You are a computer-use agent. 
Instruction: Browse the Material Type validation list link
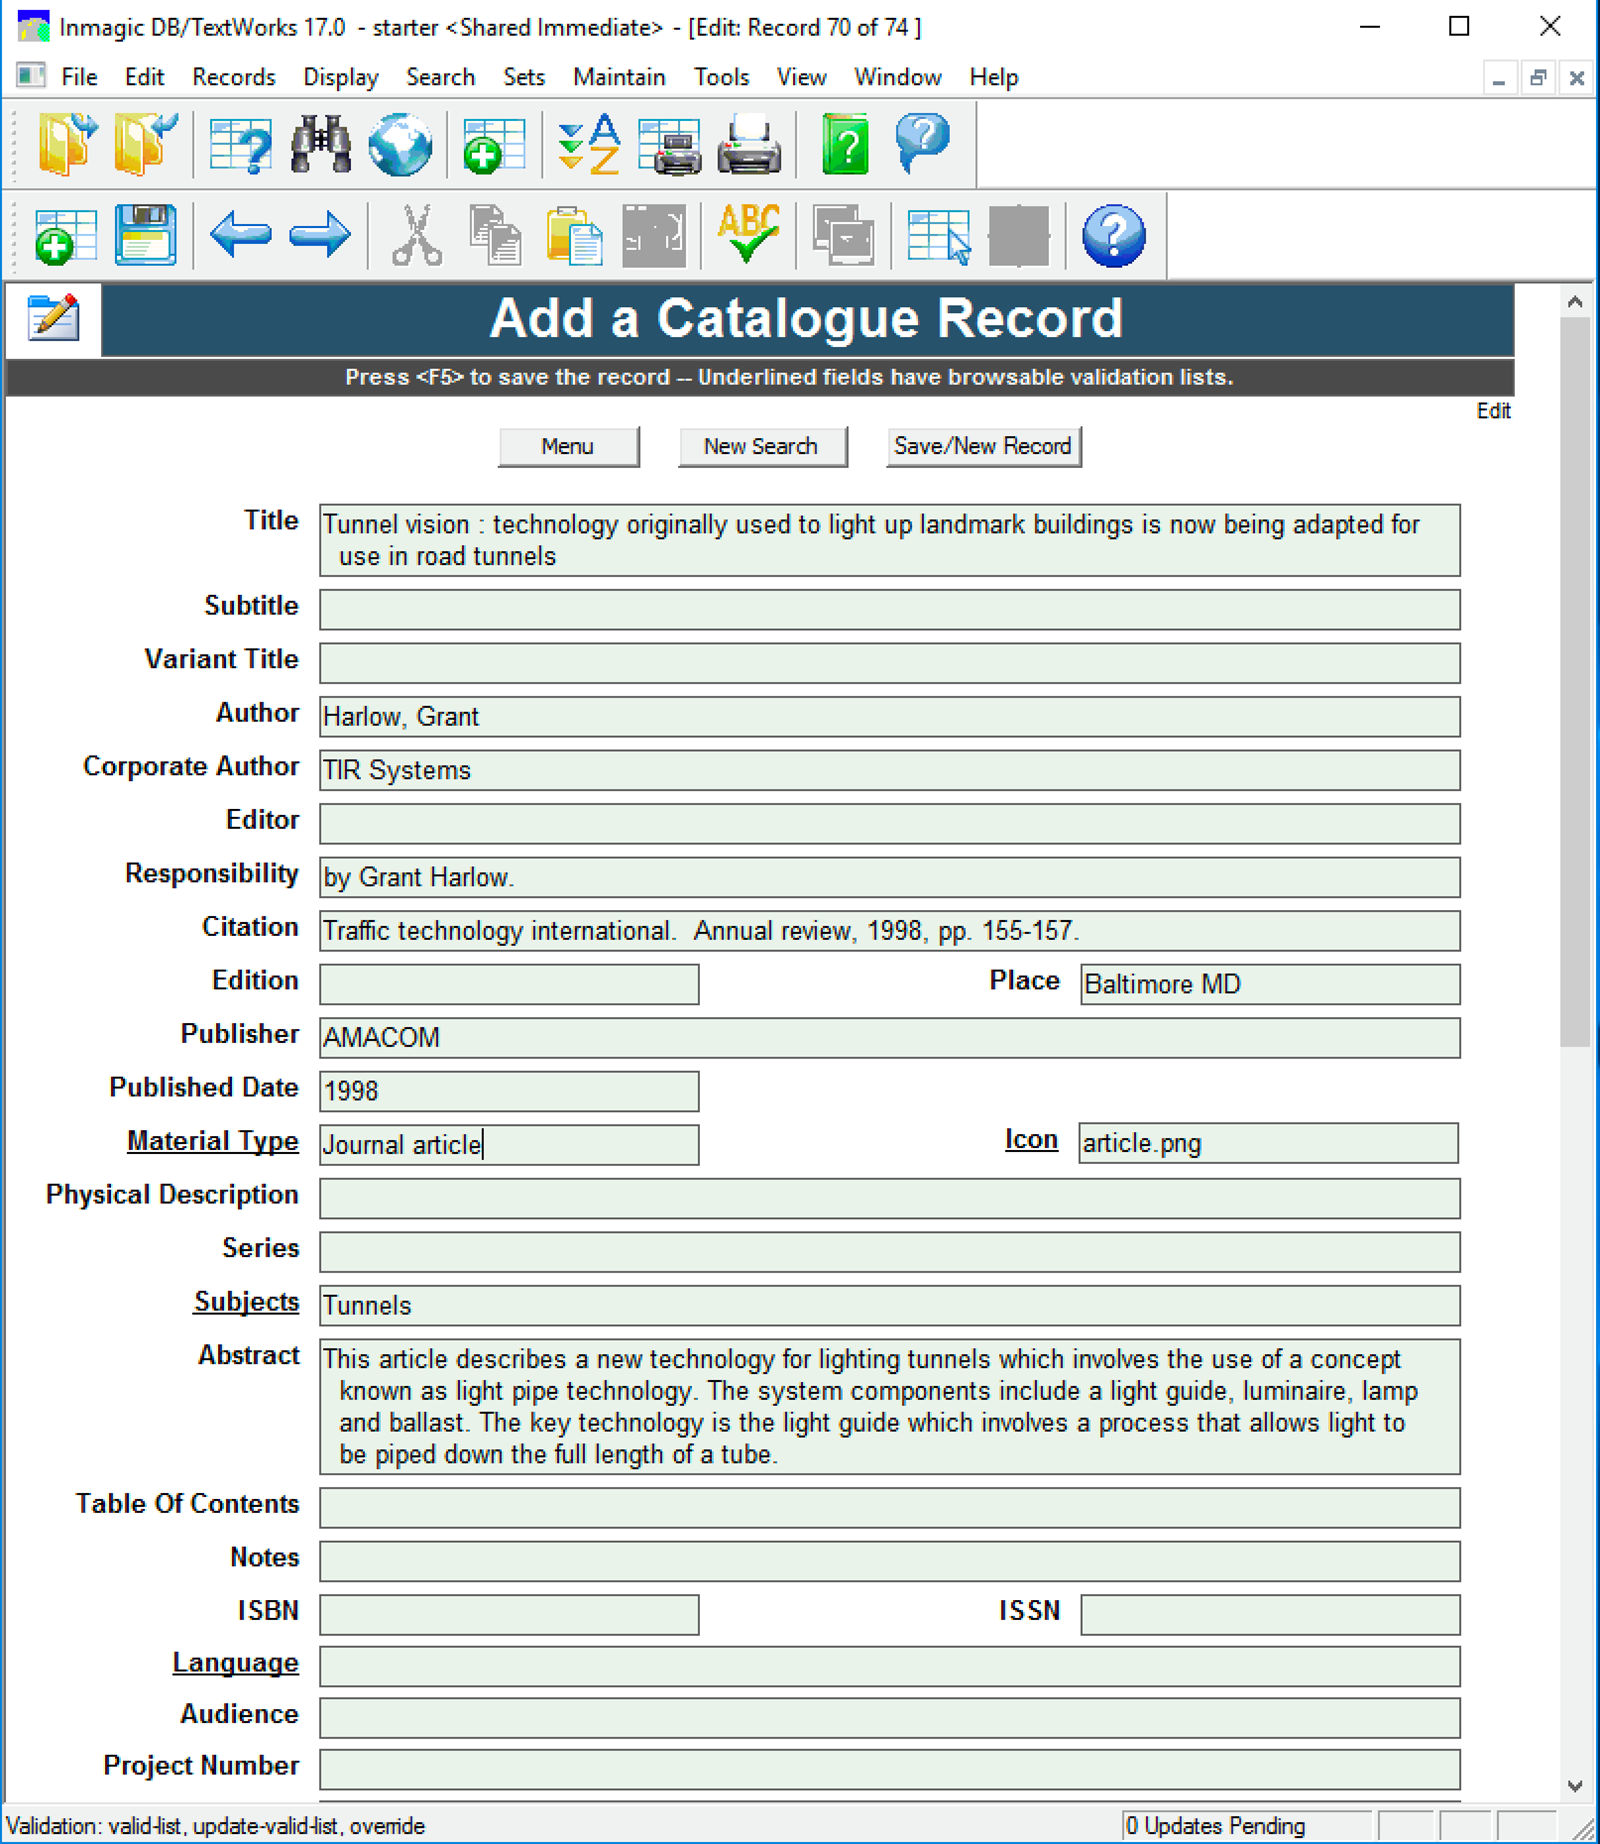pos(213,1141)
